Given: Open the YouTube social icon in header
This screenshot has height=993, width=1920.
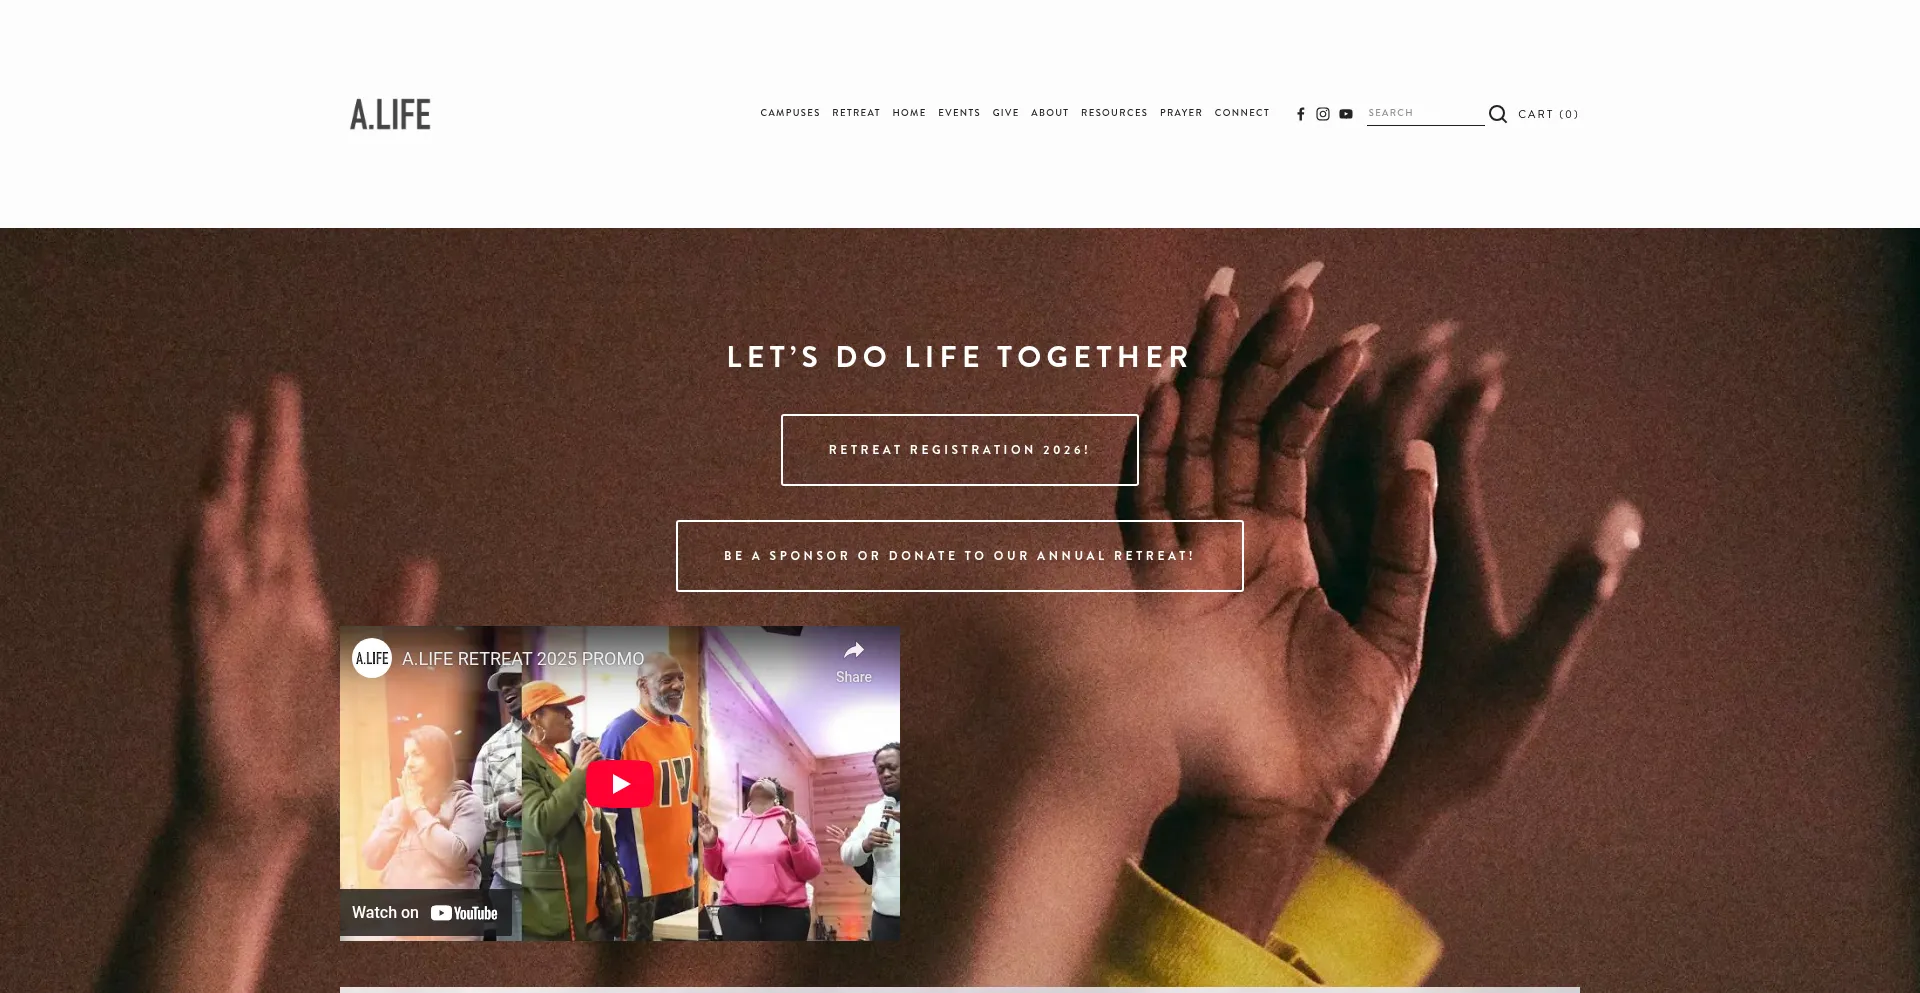Looking at the screenshot, I should (1346, 114).
